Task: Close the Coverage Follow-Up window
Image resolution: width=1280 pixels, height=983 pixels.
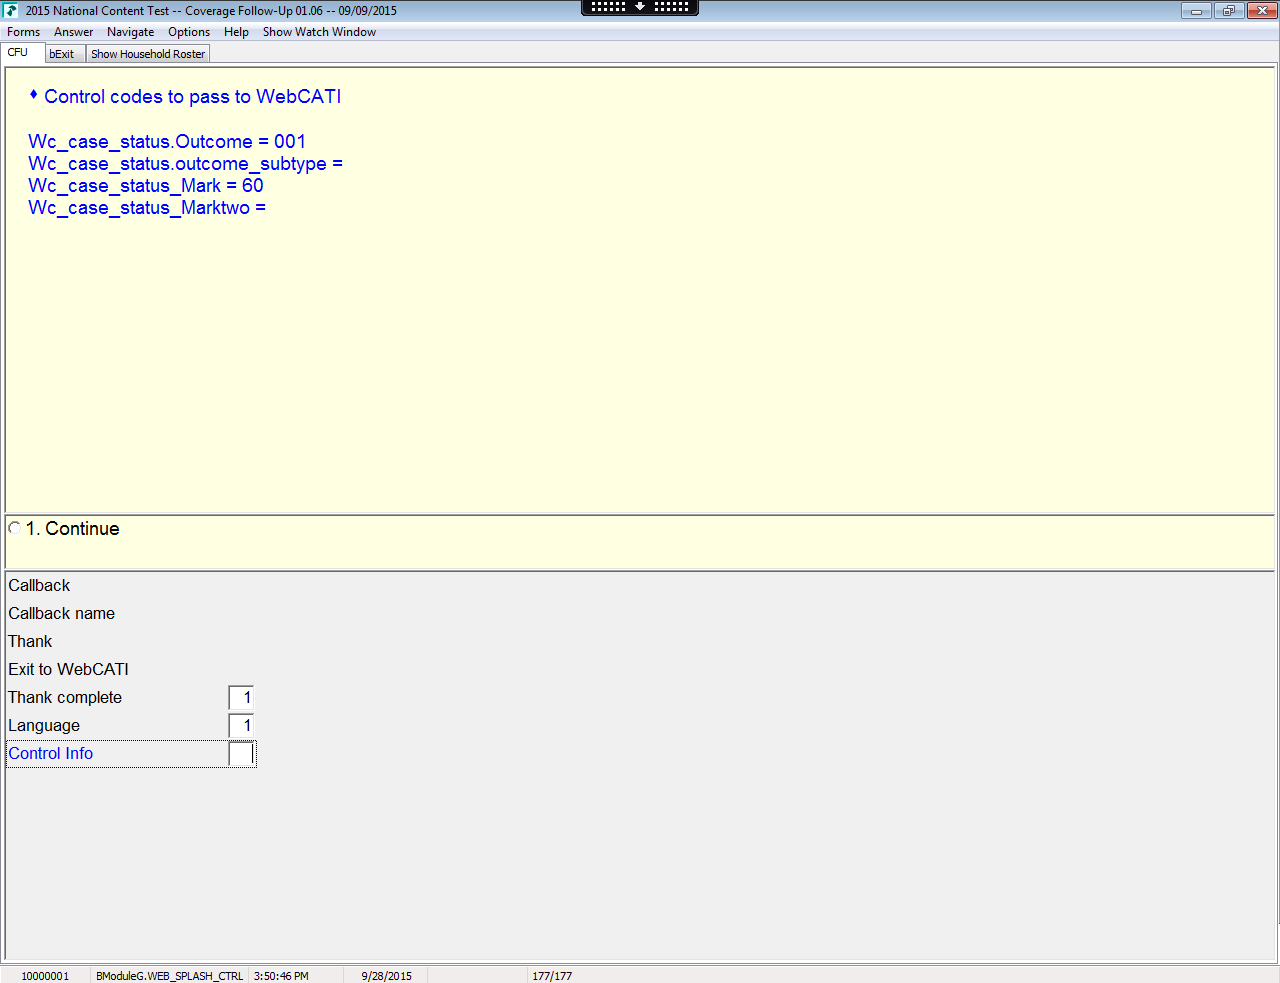Action: point(1261,11)
